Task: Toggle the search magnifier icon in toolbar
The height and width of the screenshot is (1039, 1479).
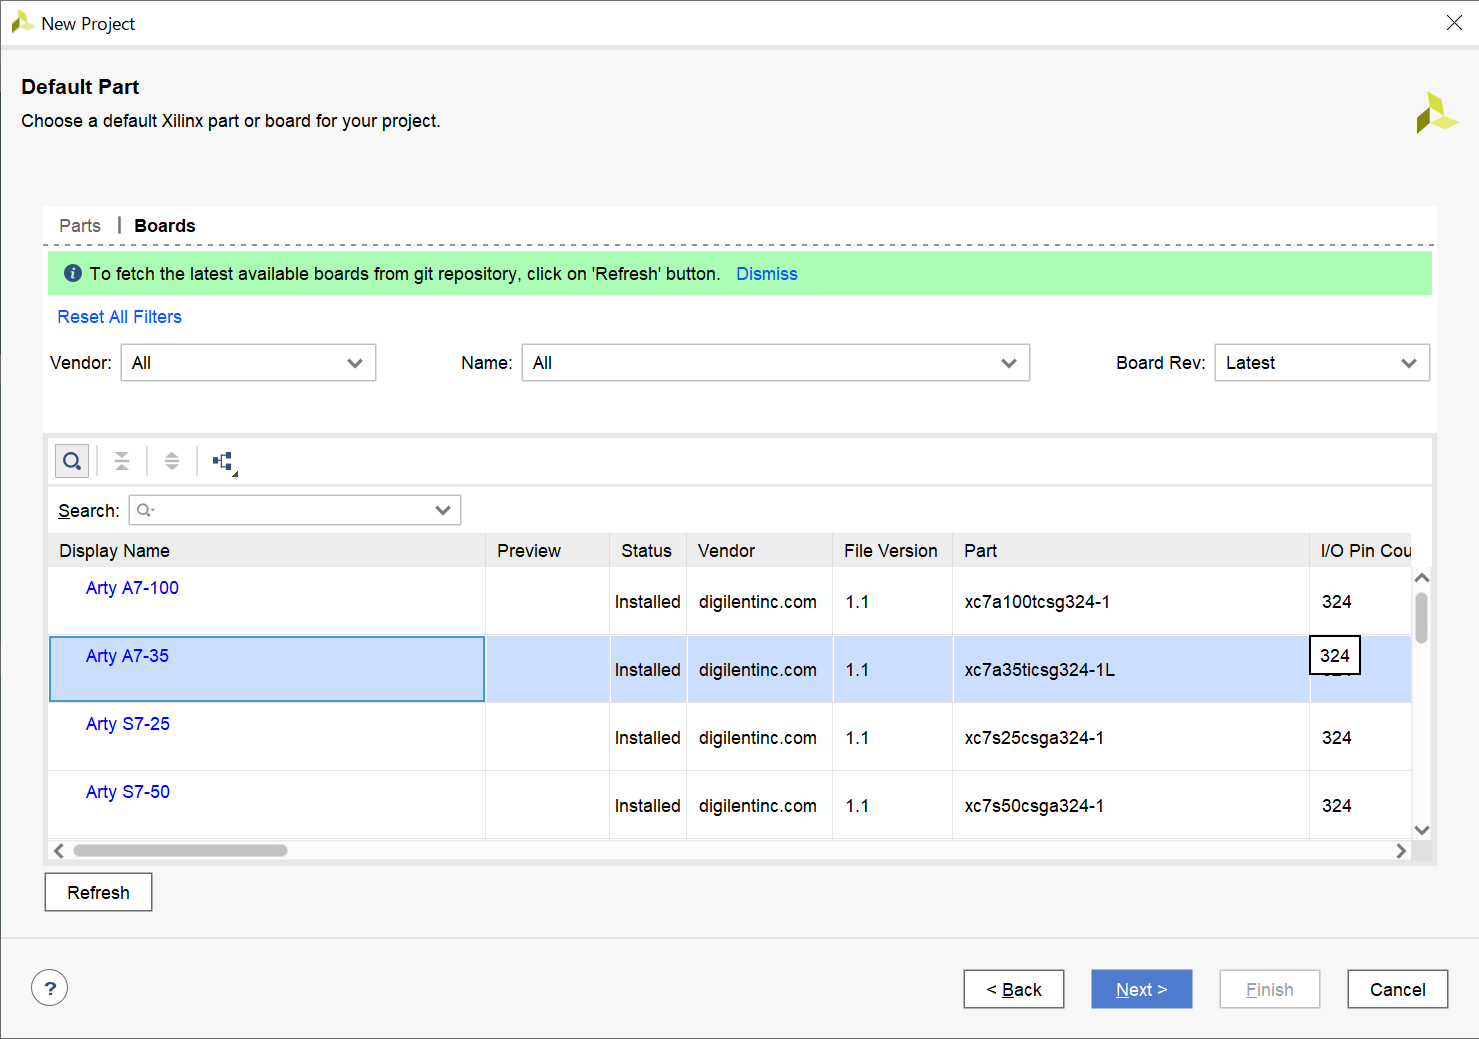Action: click(72, 461)
